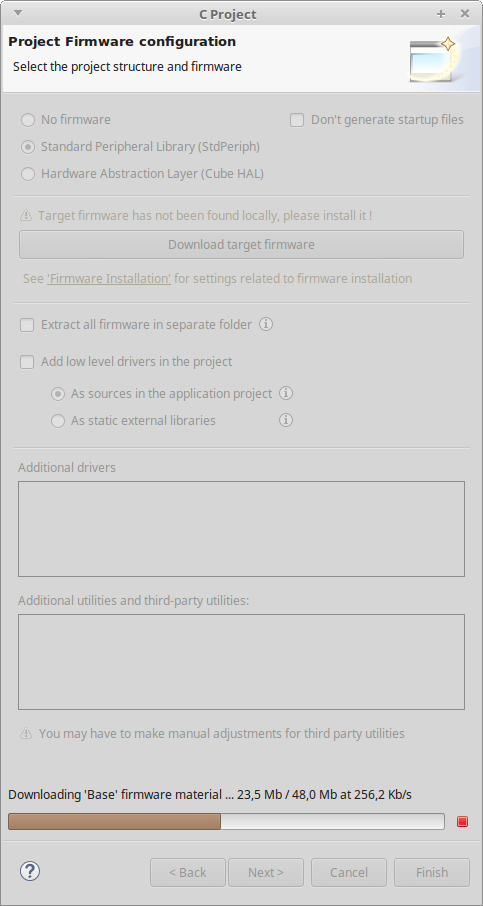
Task: Stop the firmware download with red square
Action: coord(462,821)
